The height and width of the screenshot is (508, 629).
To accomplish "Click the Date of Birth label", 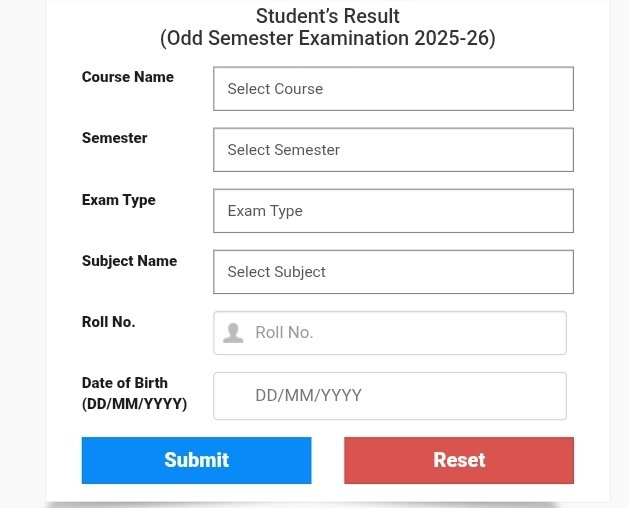I will pyautogui.click(x=125, y=383).
